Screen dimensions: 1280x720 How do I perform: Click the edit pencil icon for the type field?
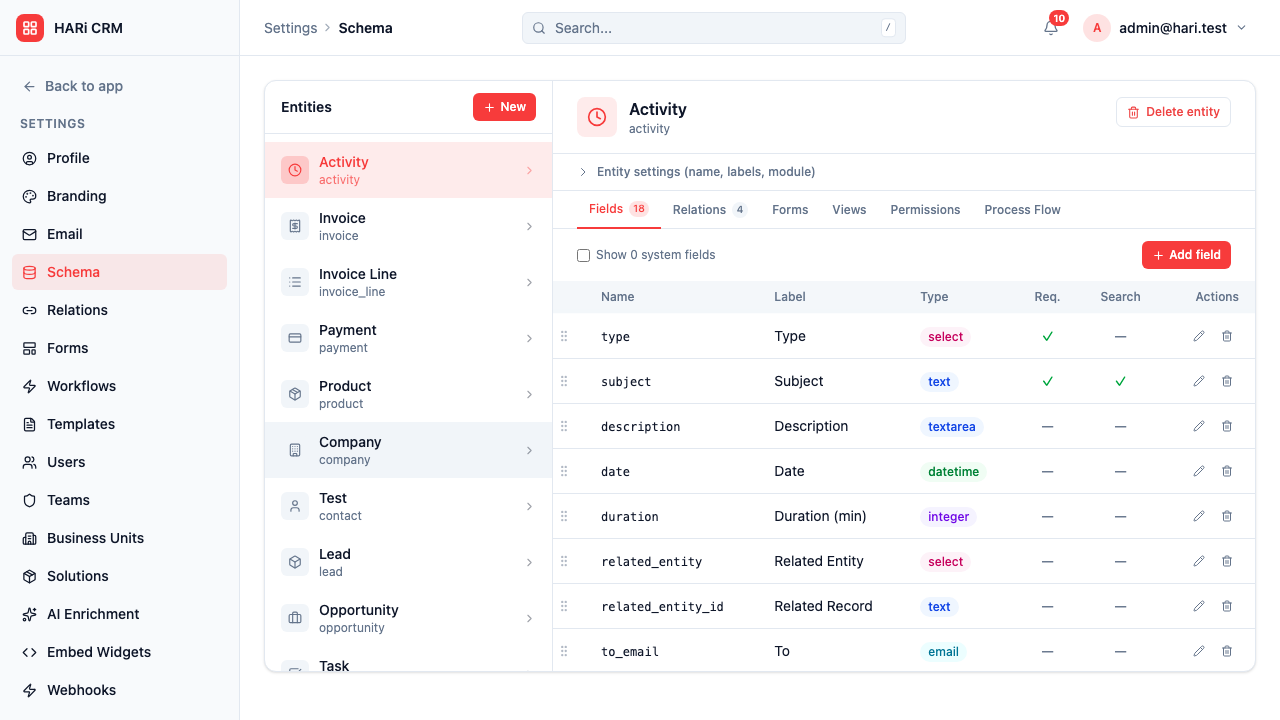pos(1198,336)
